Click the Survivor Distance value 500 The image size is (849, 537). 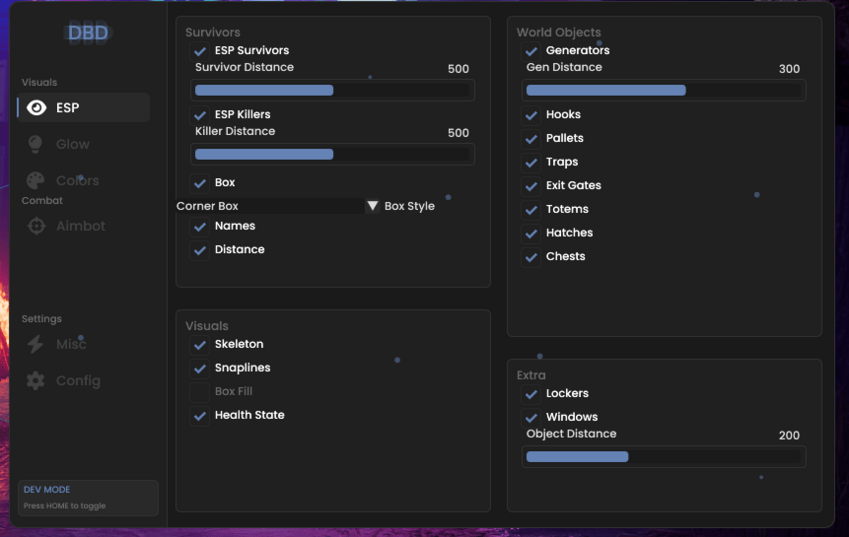[x=458, y=69]
